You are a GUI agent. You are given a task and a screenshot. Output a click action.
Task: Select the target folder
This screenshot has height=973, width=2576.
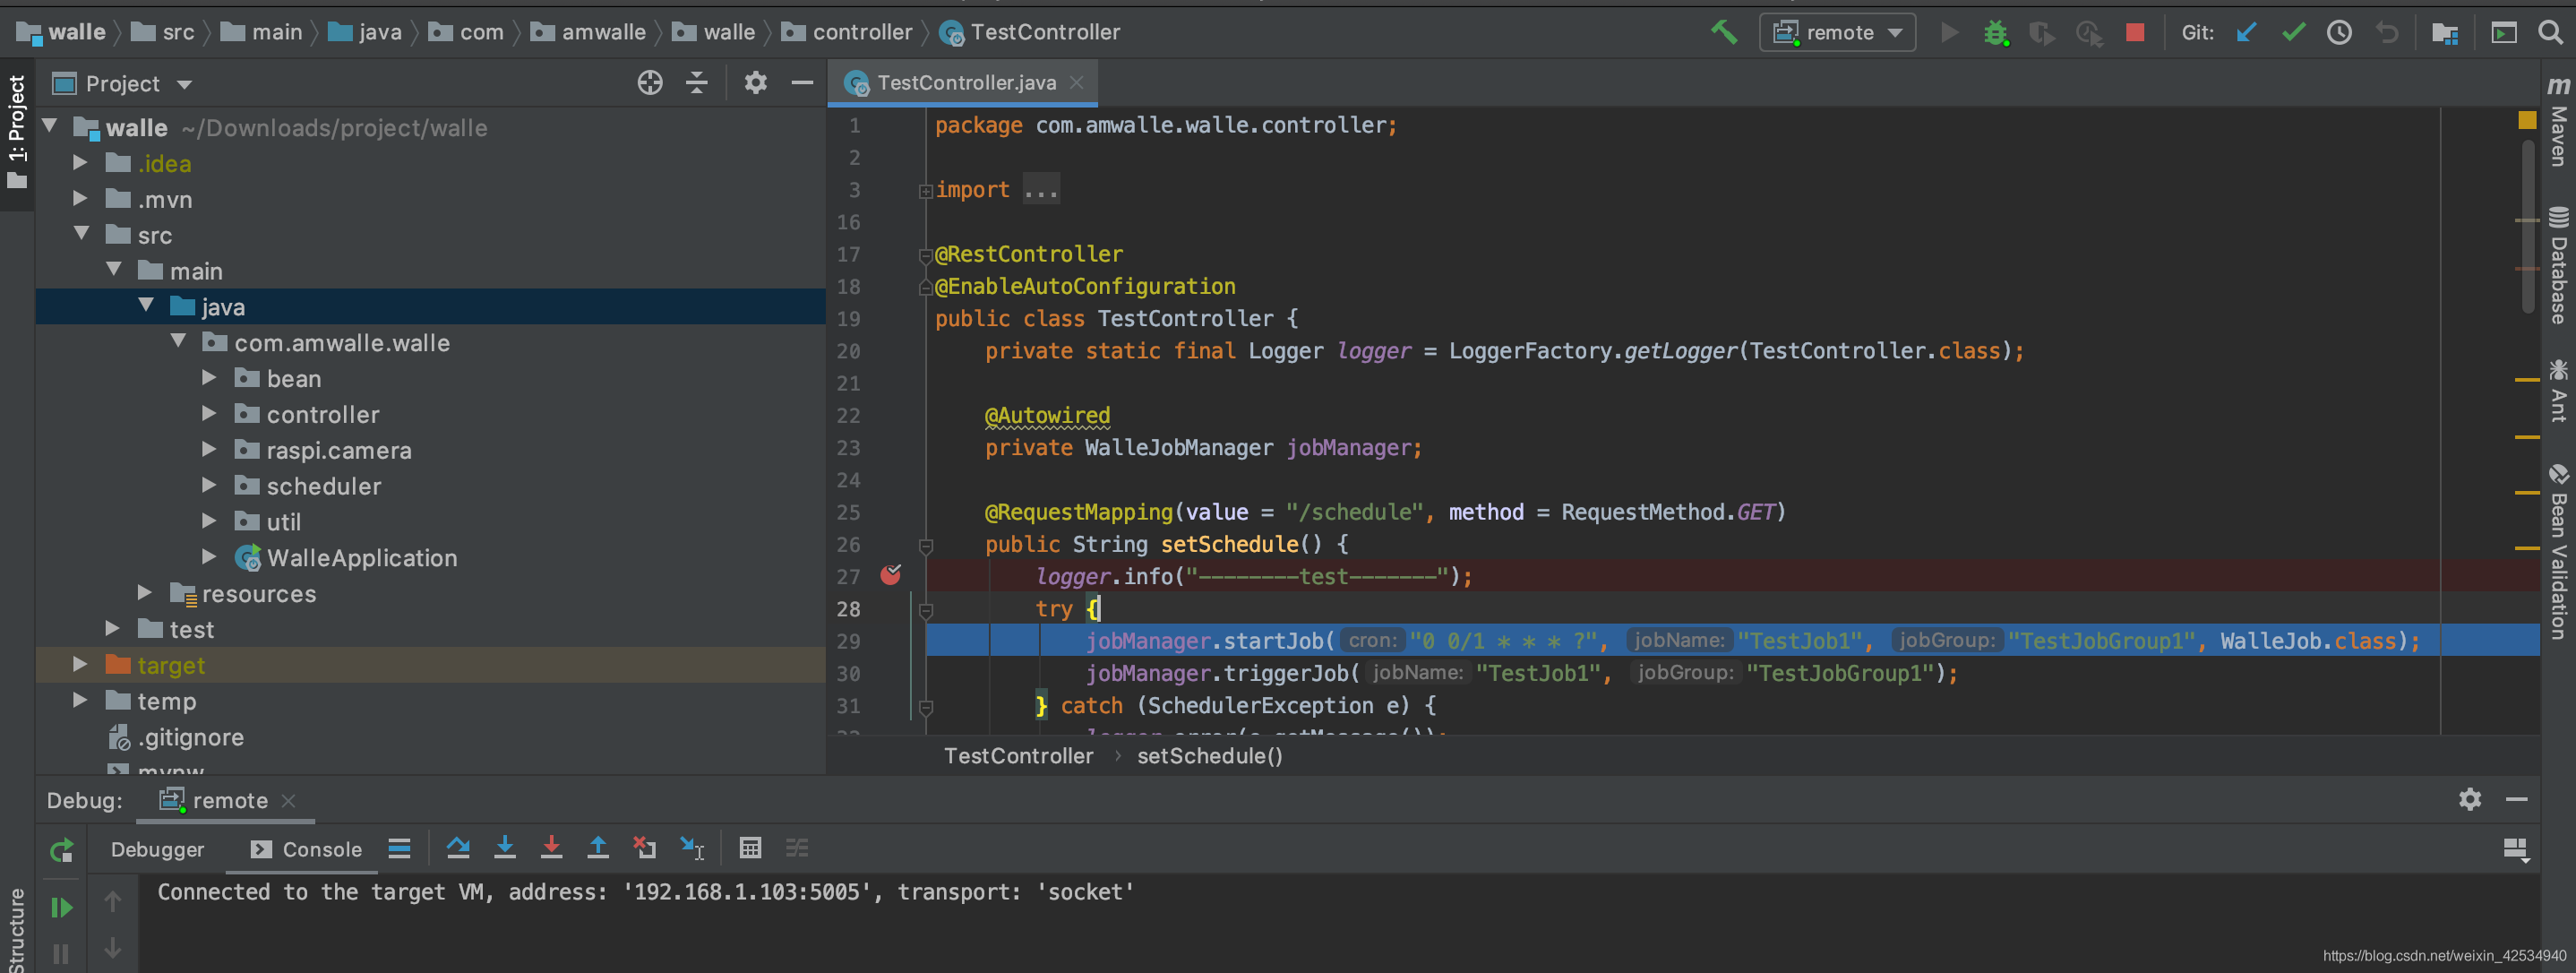click(x=431, y=665)
